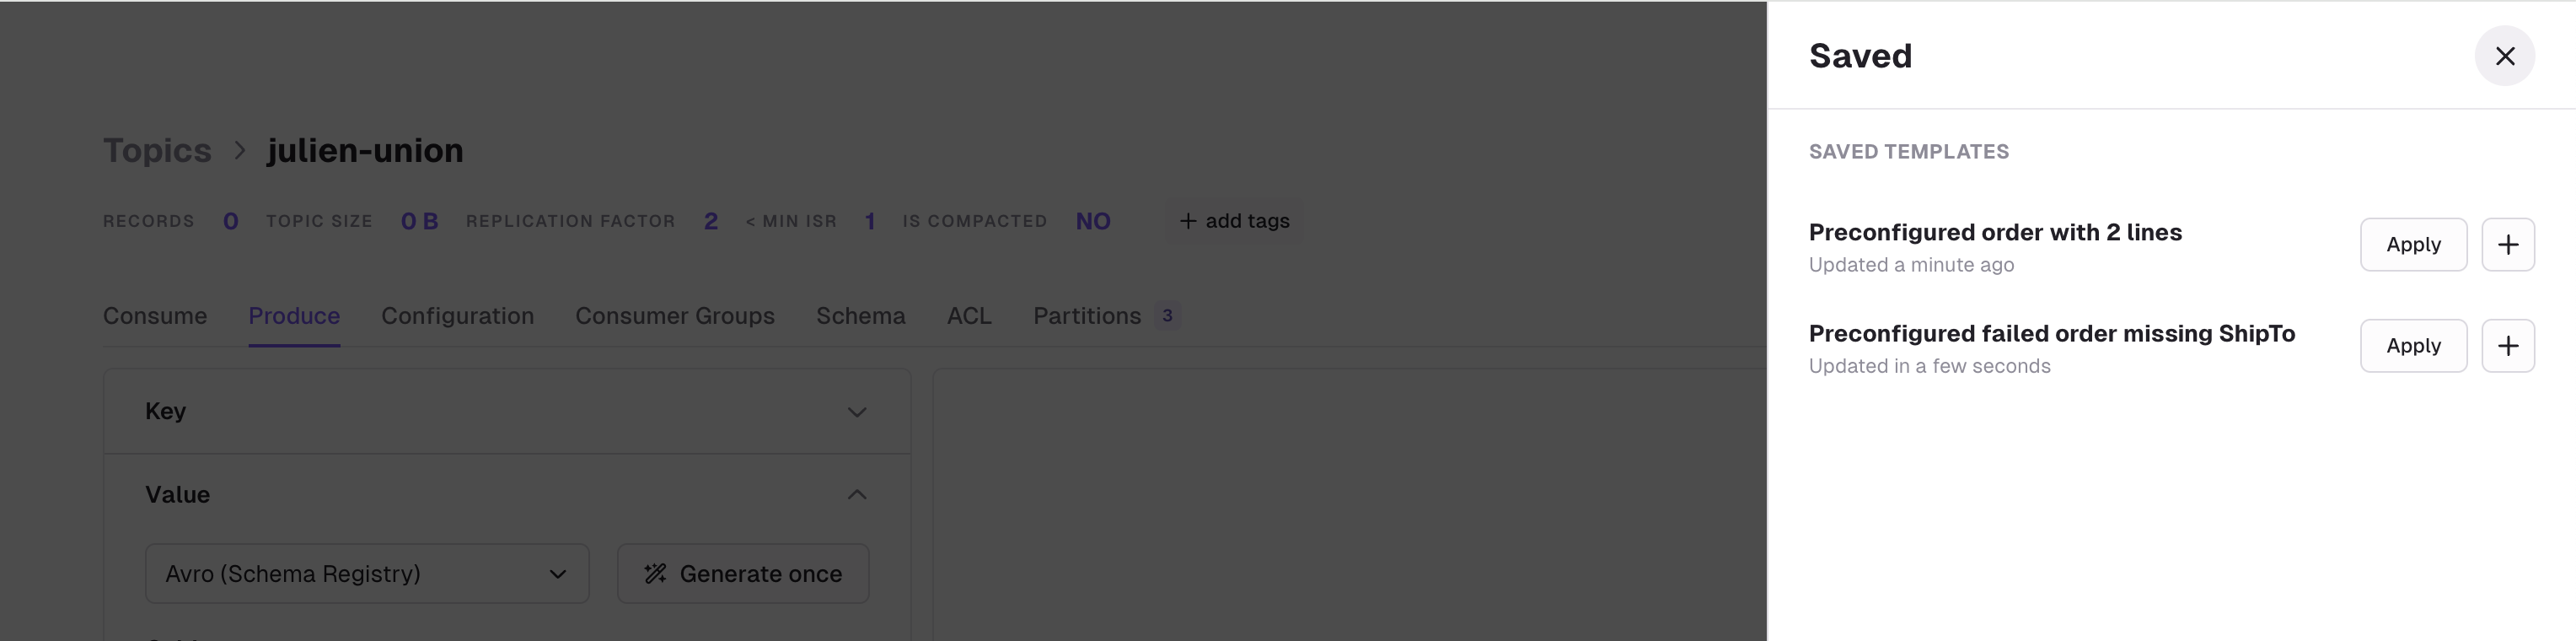Apply Preconfigured failed order missing ShipTo template
The image size is (2576, 641).
click(2413, 346)
